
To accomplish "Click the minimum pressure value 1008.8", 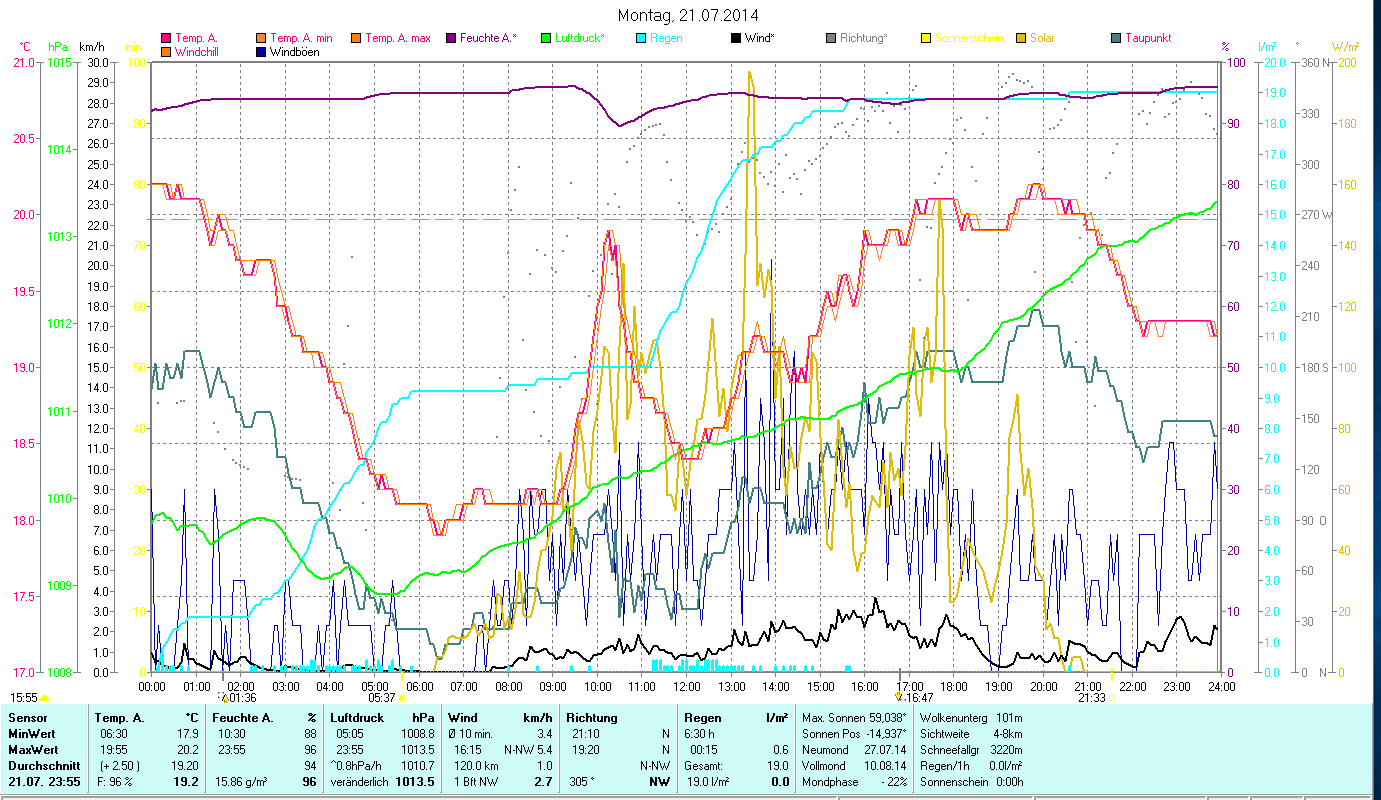I will (418, 734).
